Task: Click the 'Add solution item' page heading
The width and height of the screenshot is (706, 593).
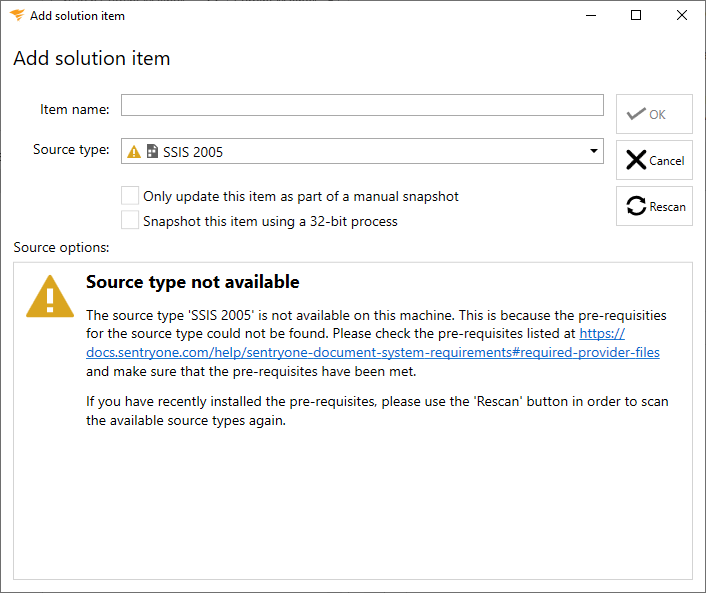Action: tap(92, 58)
